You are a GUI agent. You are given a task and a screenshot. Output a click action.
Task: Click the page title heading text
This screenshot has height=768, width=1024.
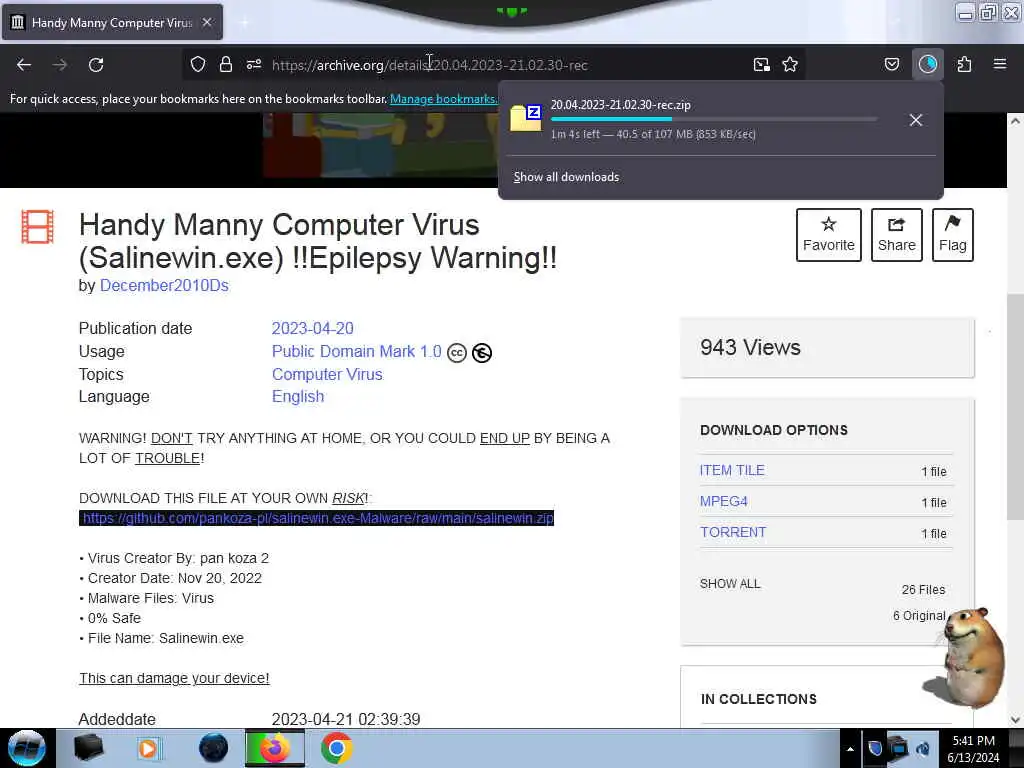click(318, 241)
